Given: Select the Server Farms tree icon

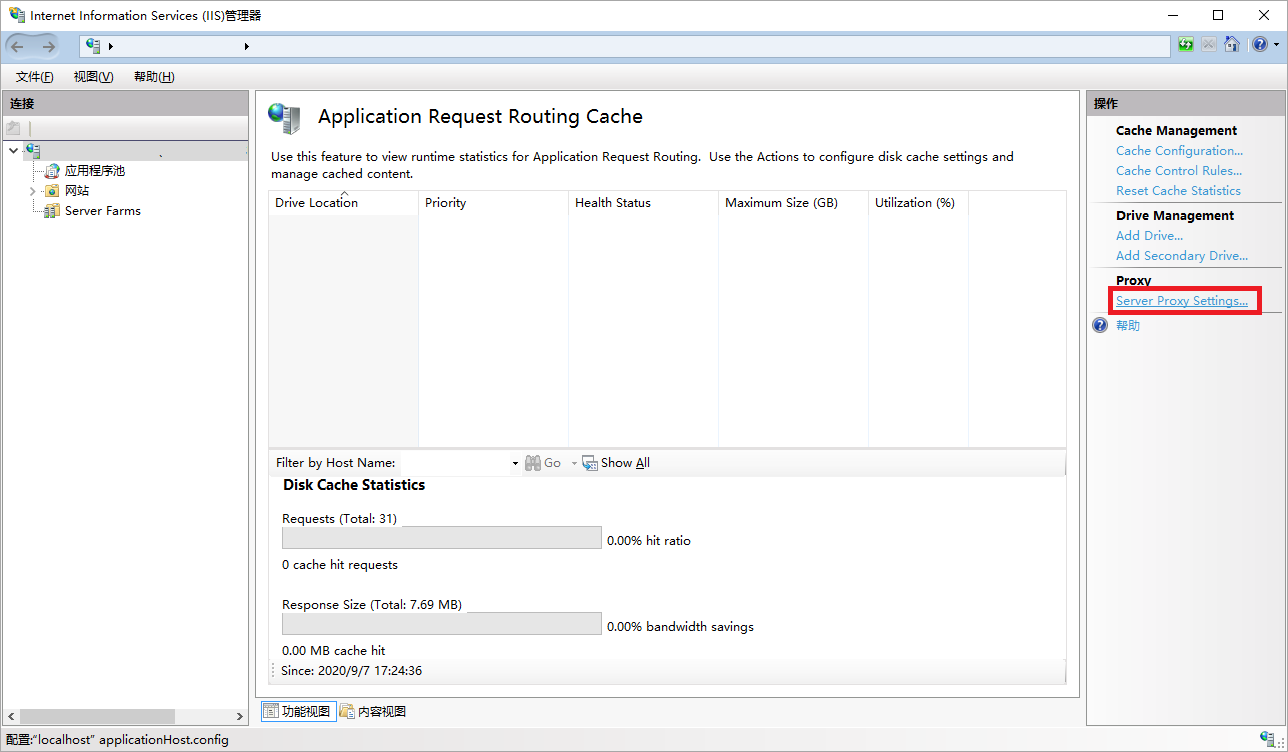Looking at the screenshot, I should click(x=52, y=211).
